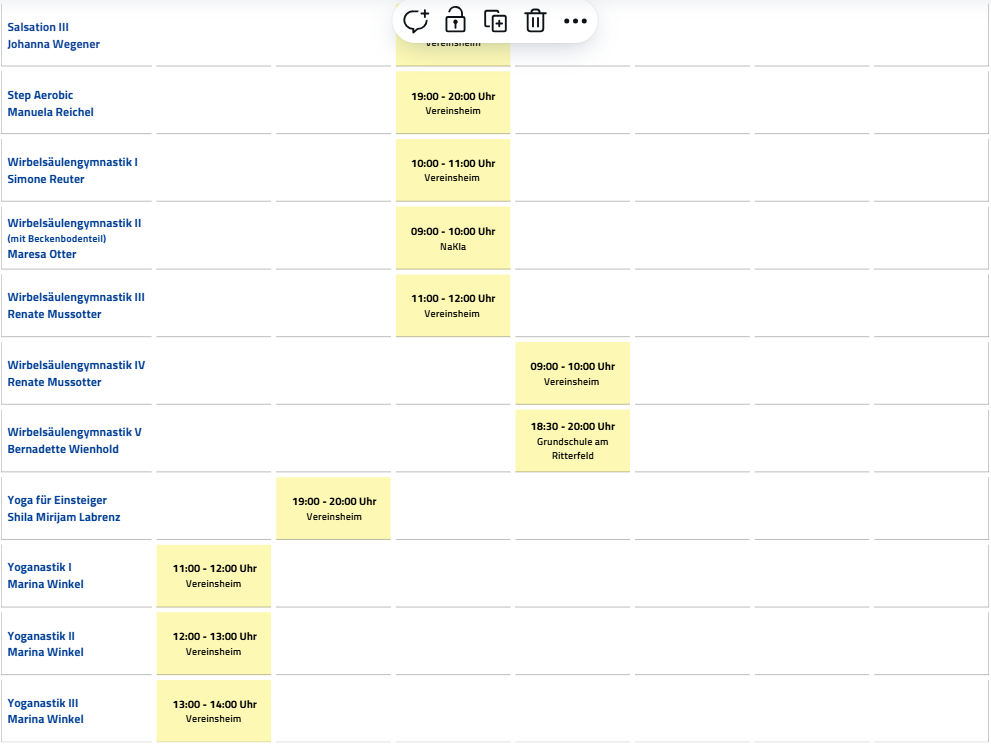Click the duplicate icon in toolbar

(x=495, y=21)
